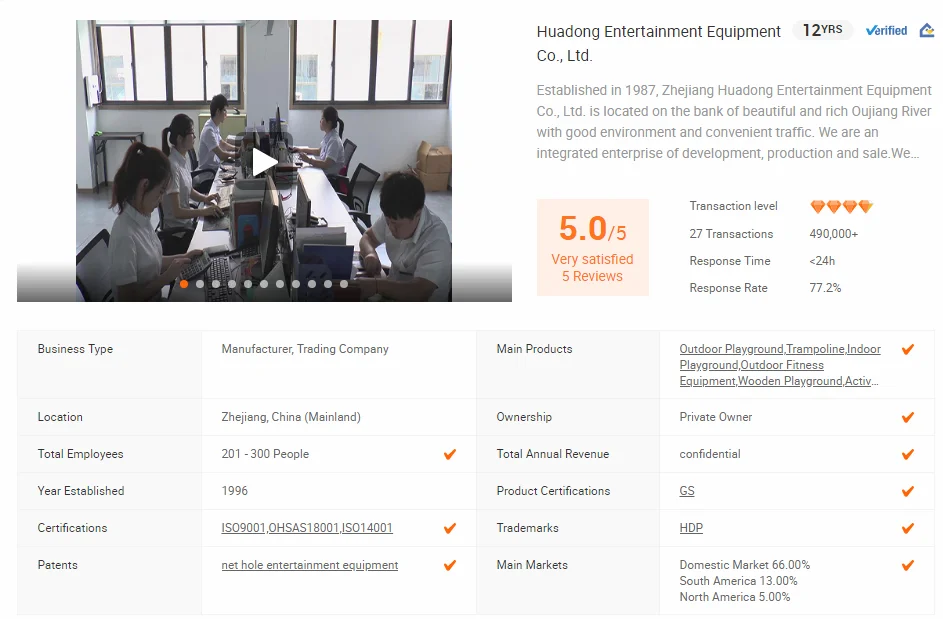Open the net hole entertainment equipment patent

[x=310, y=565]
